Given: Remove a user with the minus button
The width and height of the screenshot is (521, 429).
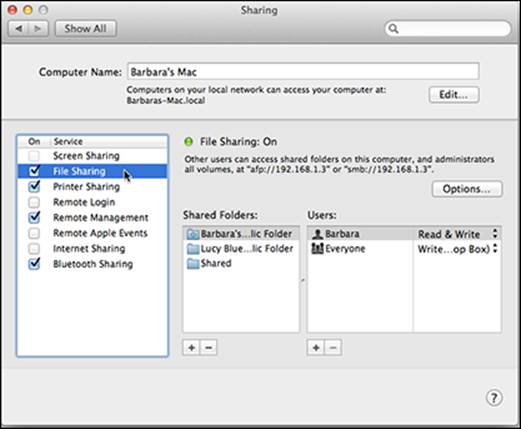Looking at the screenshot, I should (333, 348).
